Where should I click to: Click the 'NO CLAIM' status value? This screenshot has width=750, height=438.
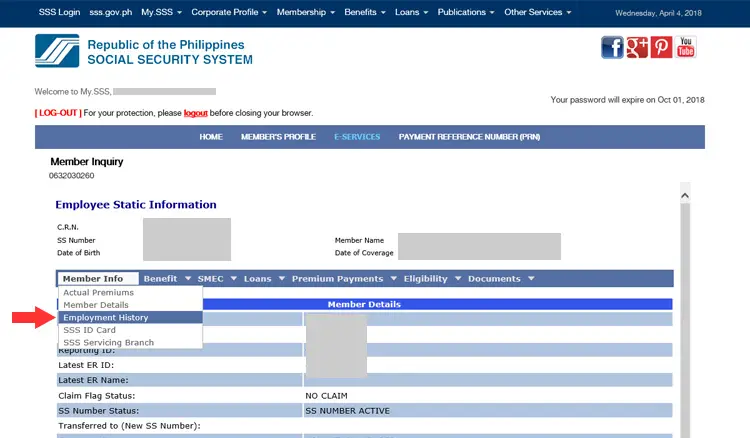pyautogui.click(x=326, y=395)
